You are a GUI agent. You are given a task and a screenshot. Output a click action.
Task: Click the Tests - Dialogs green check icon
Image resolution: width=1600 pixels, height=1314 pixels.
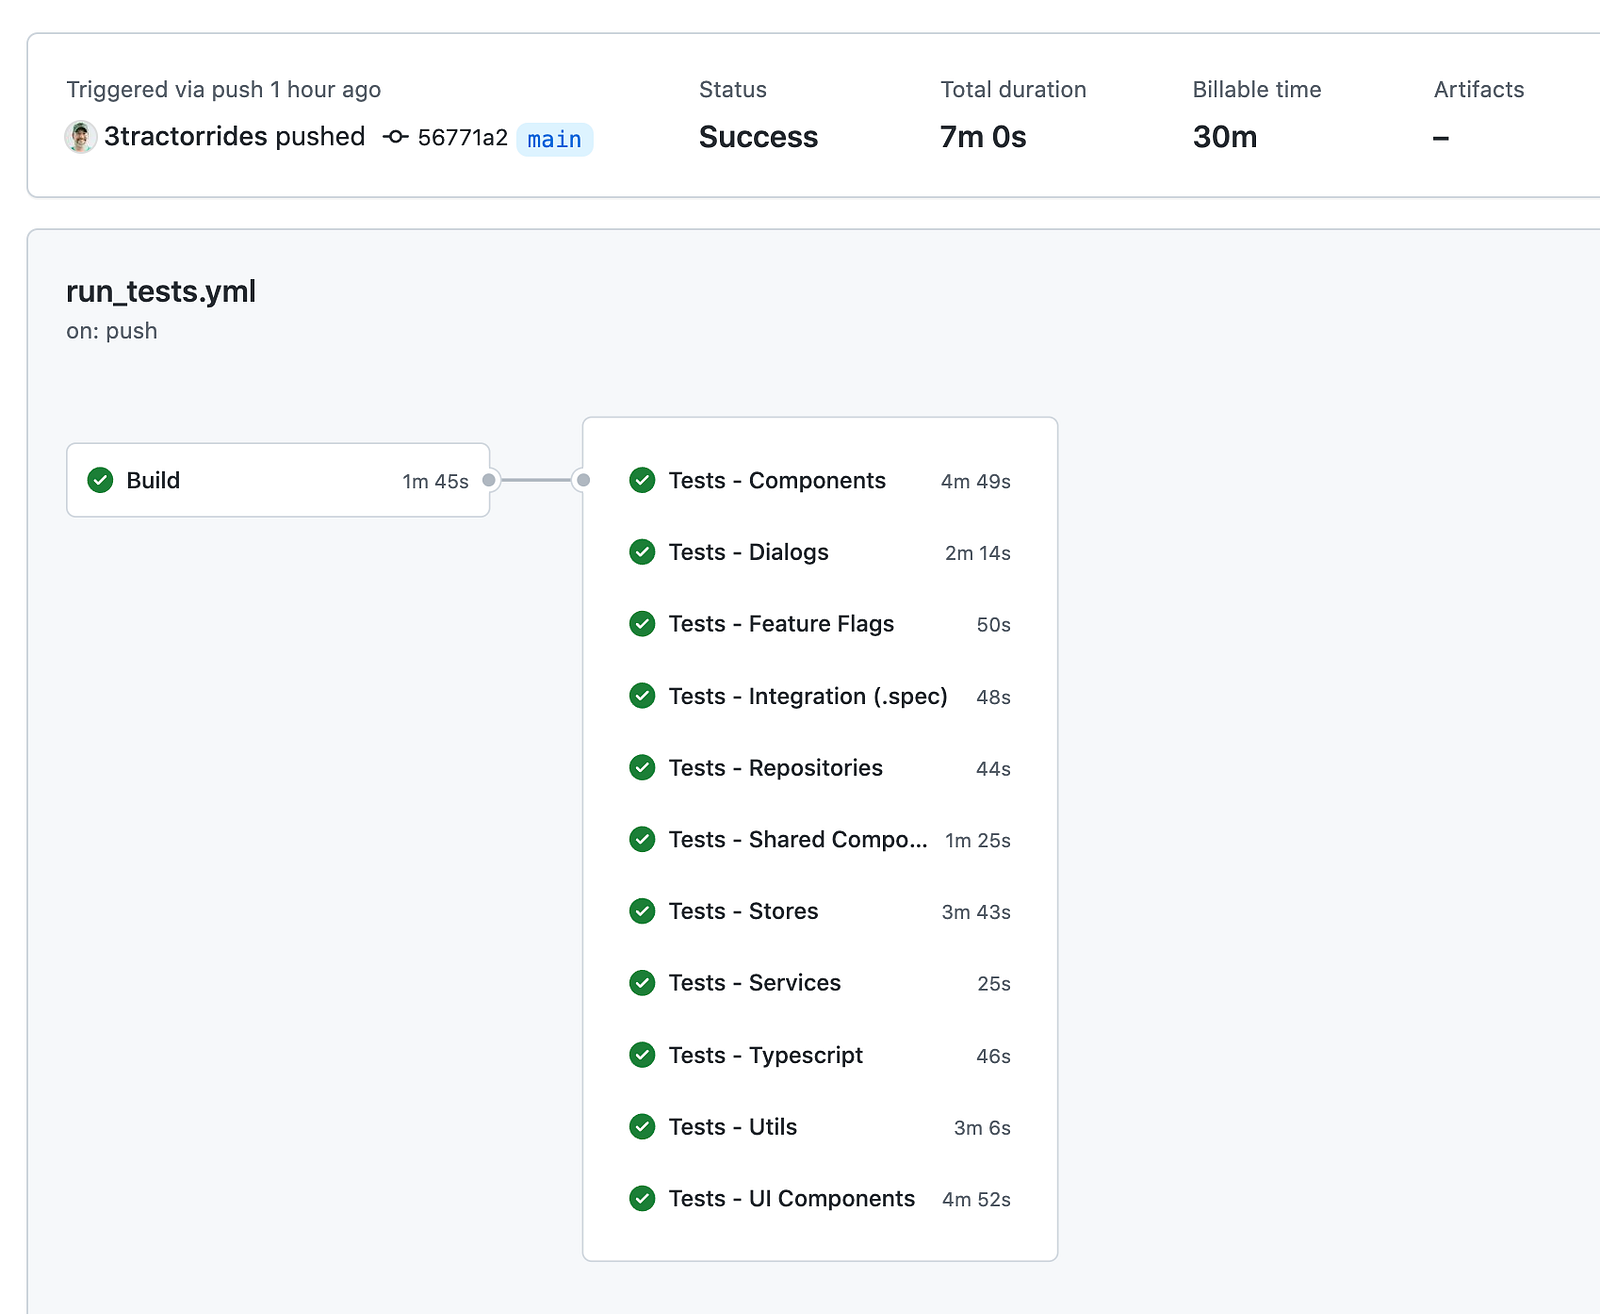[642, 552]
